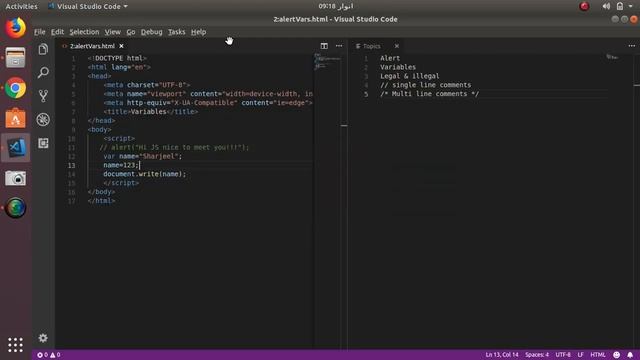Open the Debug view in activity bar
The width and height of the screenshot is (640, 360).
[43, 119]
